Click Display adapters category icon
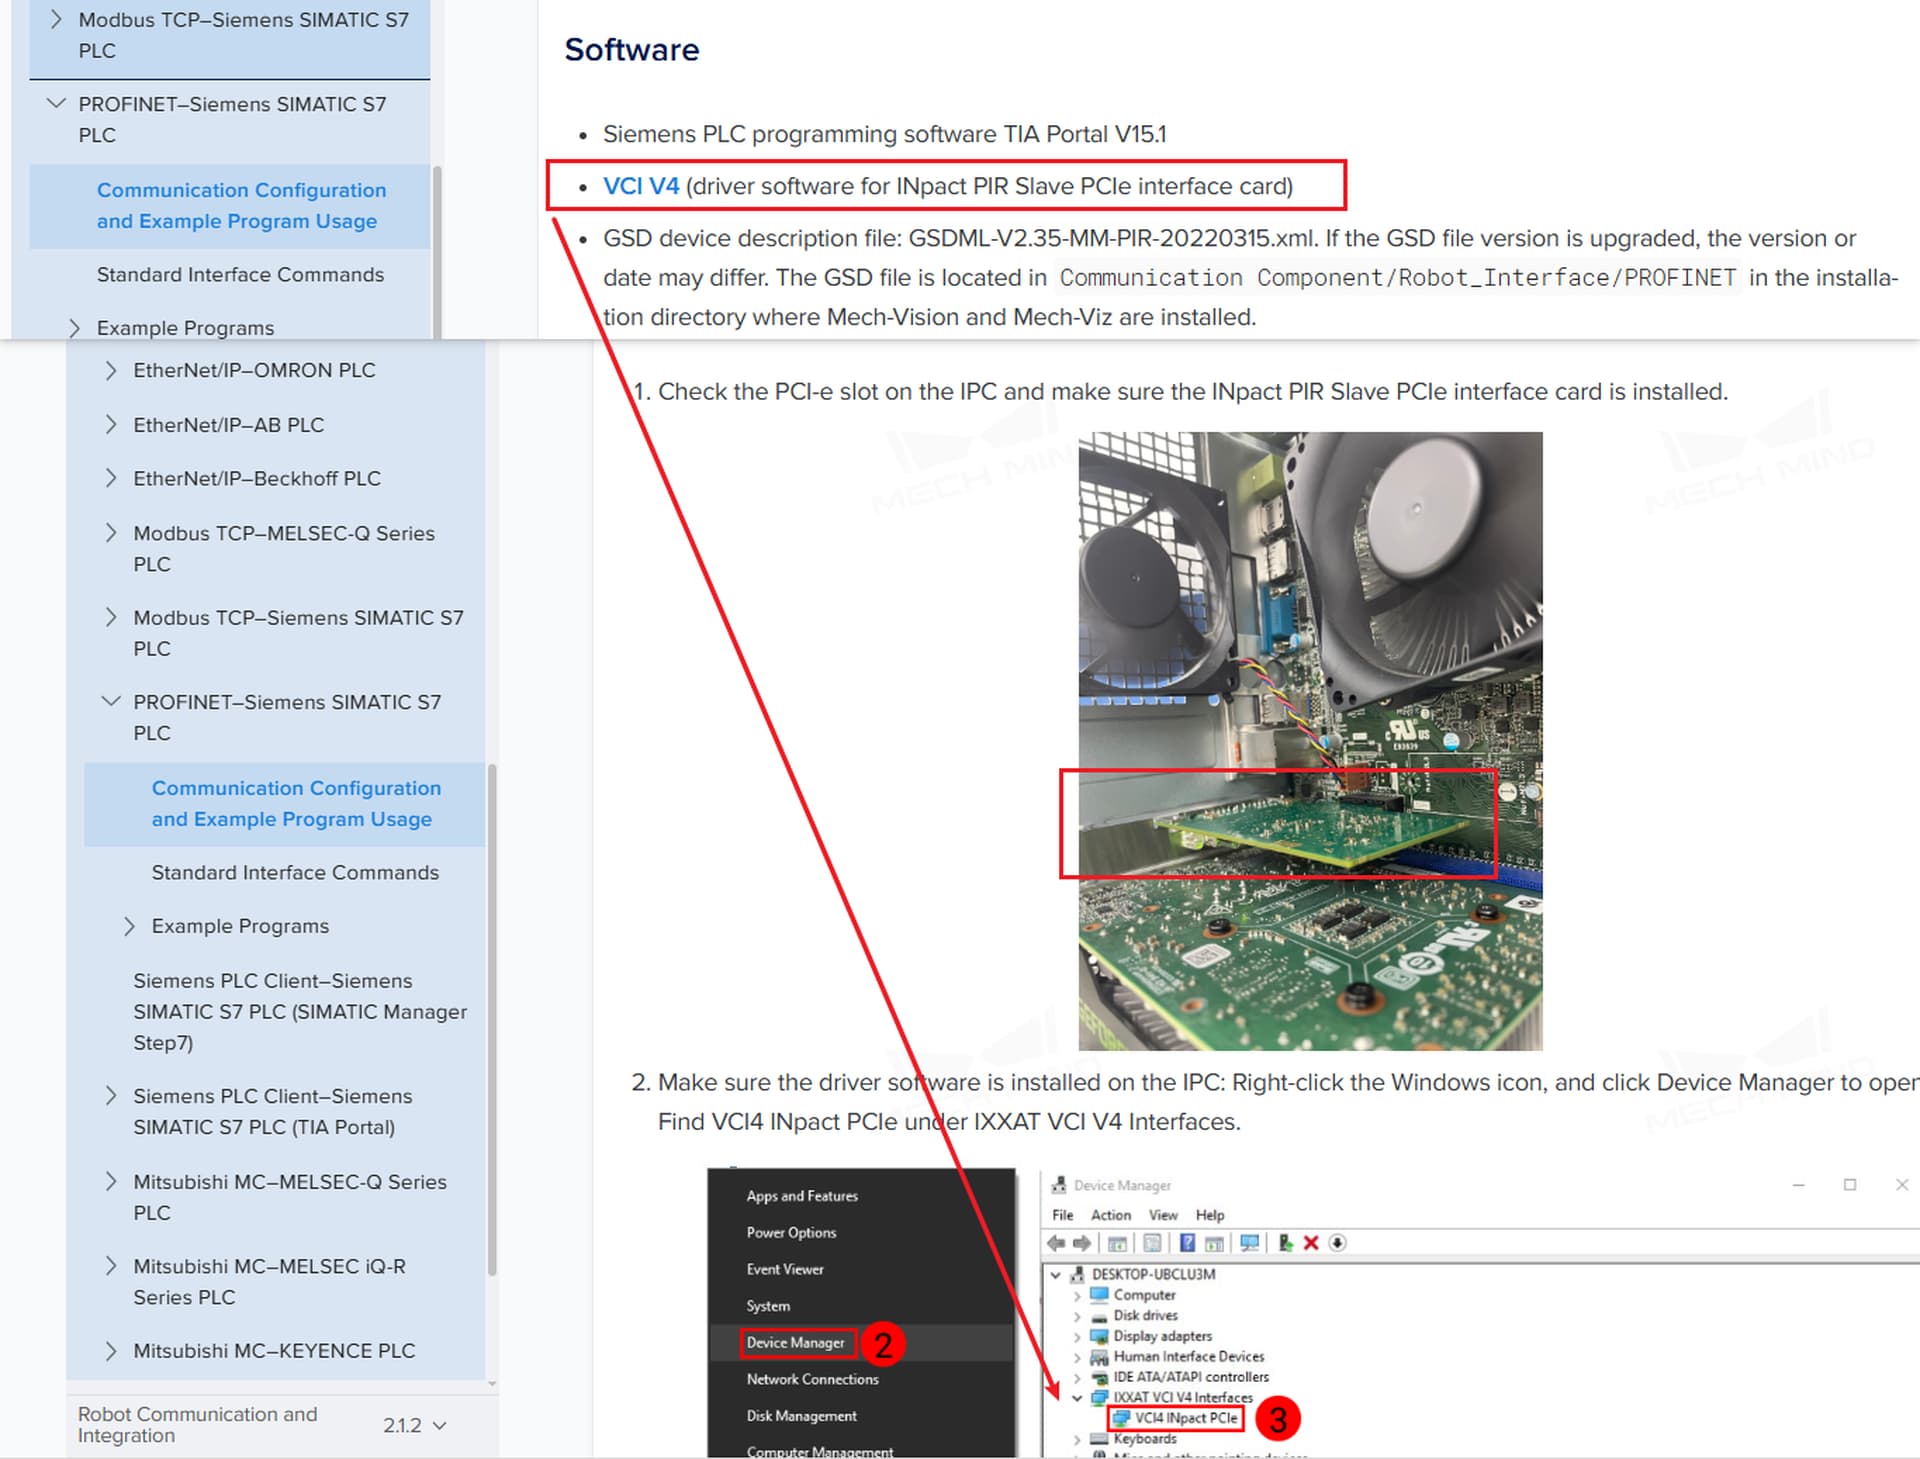 point(1099,1336)
